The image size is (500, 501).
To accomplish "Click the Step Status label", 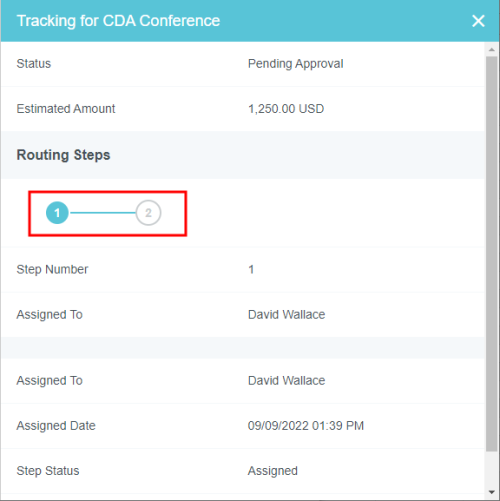I will [48, 471].
